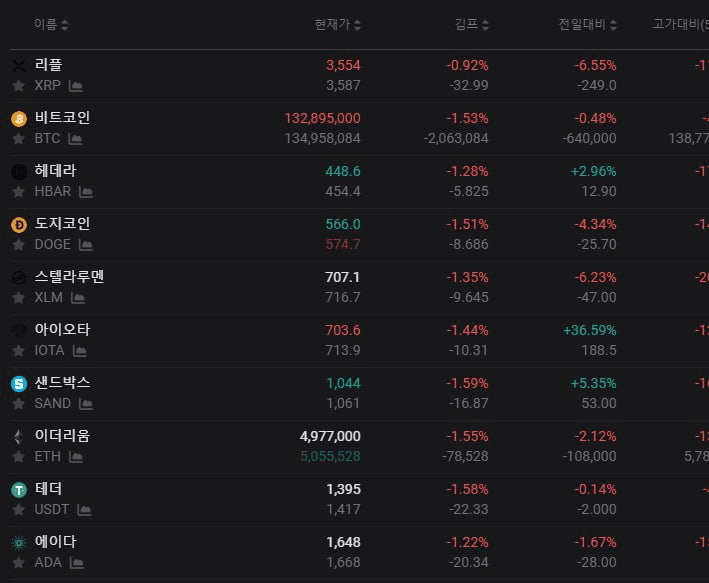Open the 스텔라루멘 coin name

pyautogui.click(x=70, y=276)
